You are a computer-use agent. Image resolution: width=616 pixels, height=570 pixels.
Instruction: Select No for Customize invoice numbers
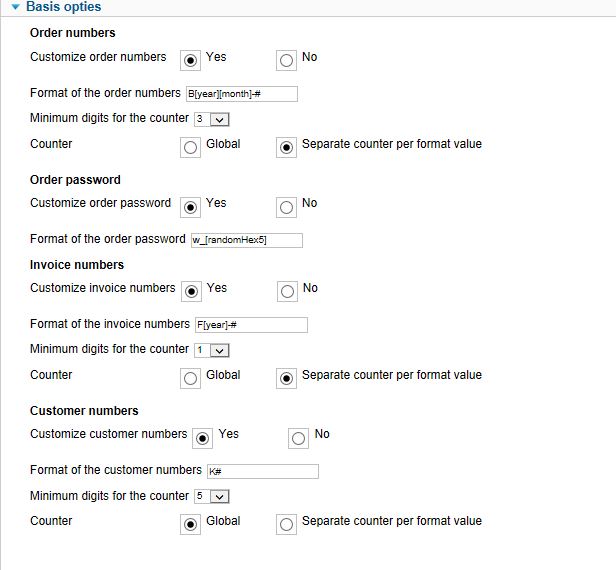click(x=287, y=291)
